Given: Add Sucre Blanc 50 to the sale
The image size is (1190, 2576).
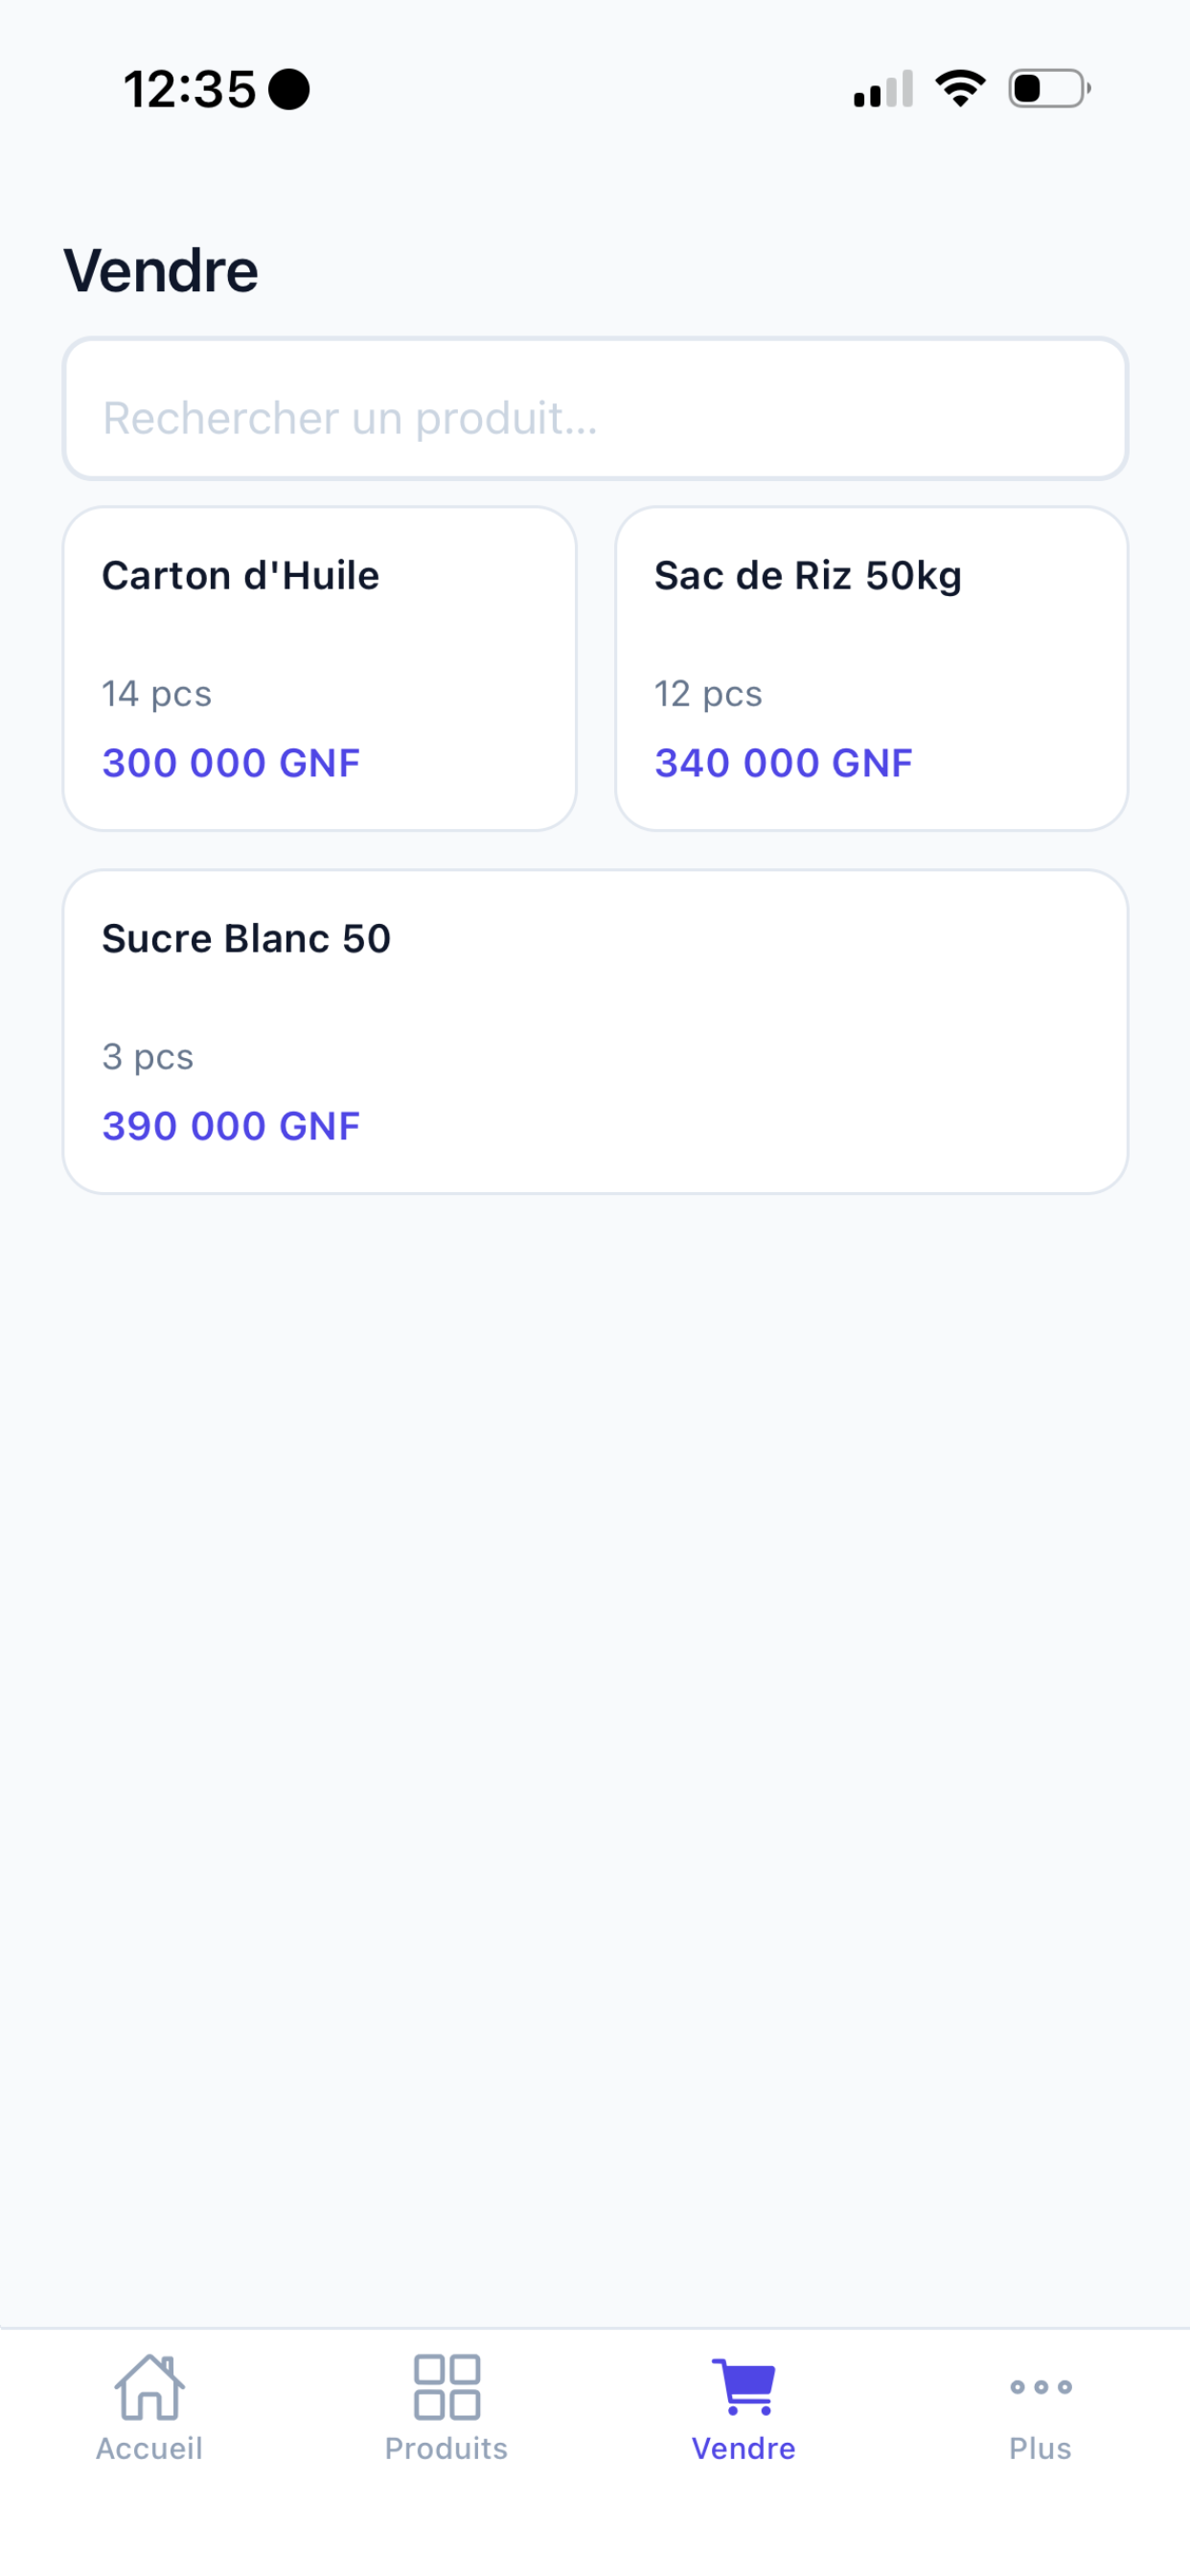Looking at the screenshot, I should coord(596,1032).
